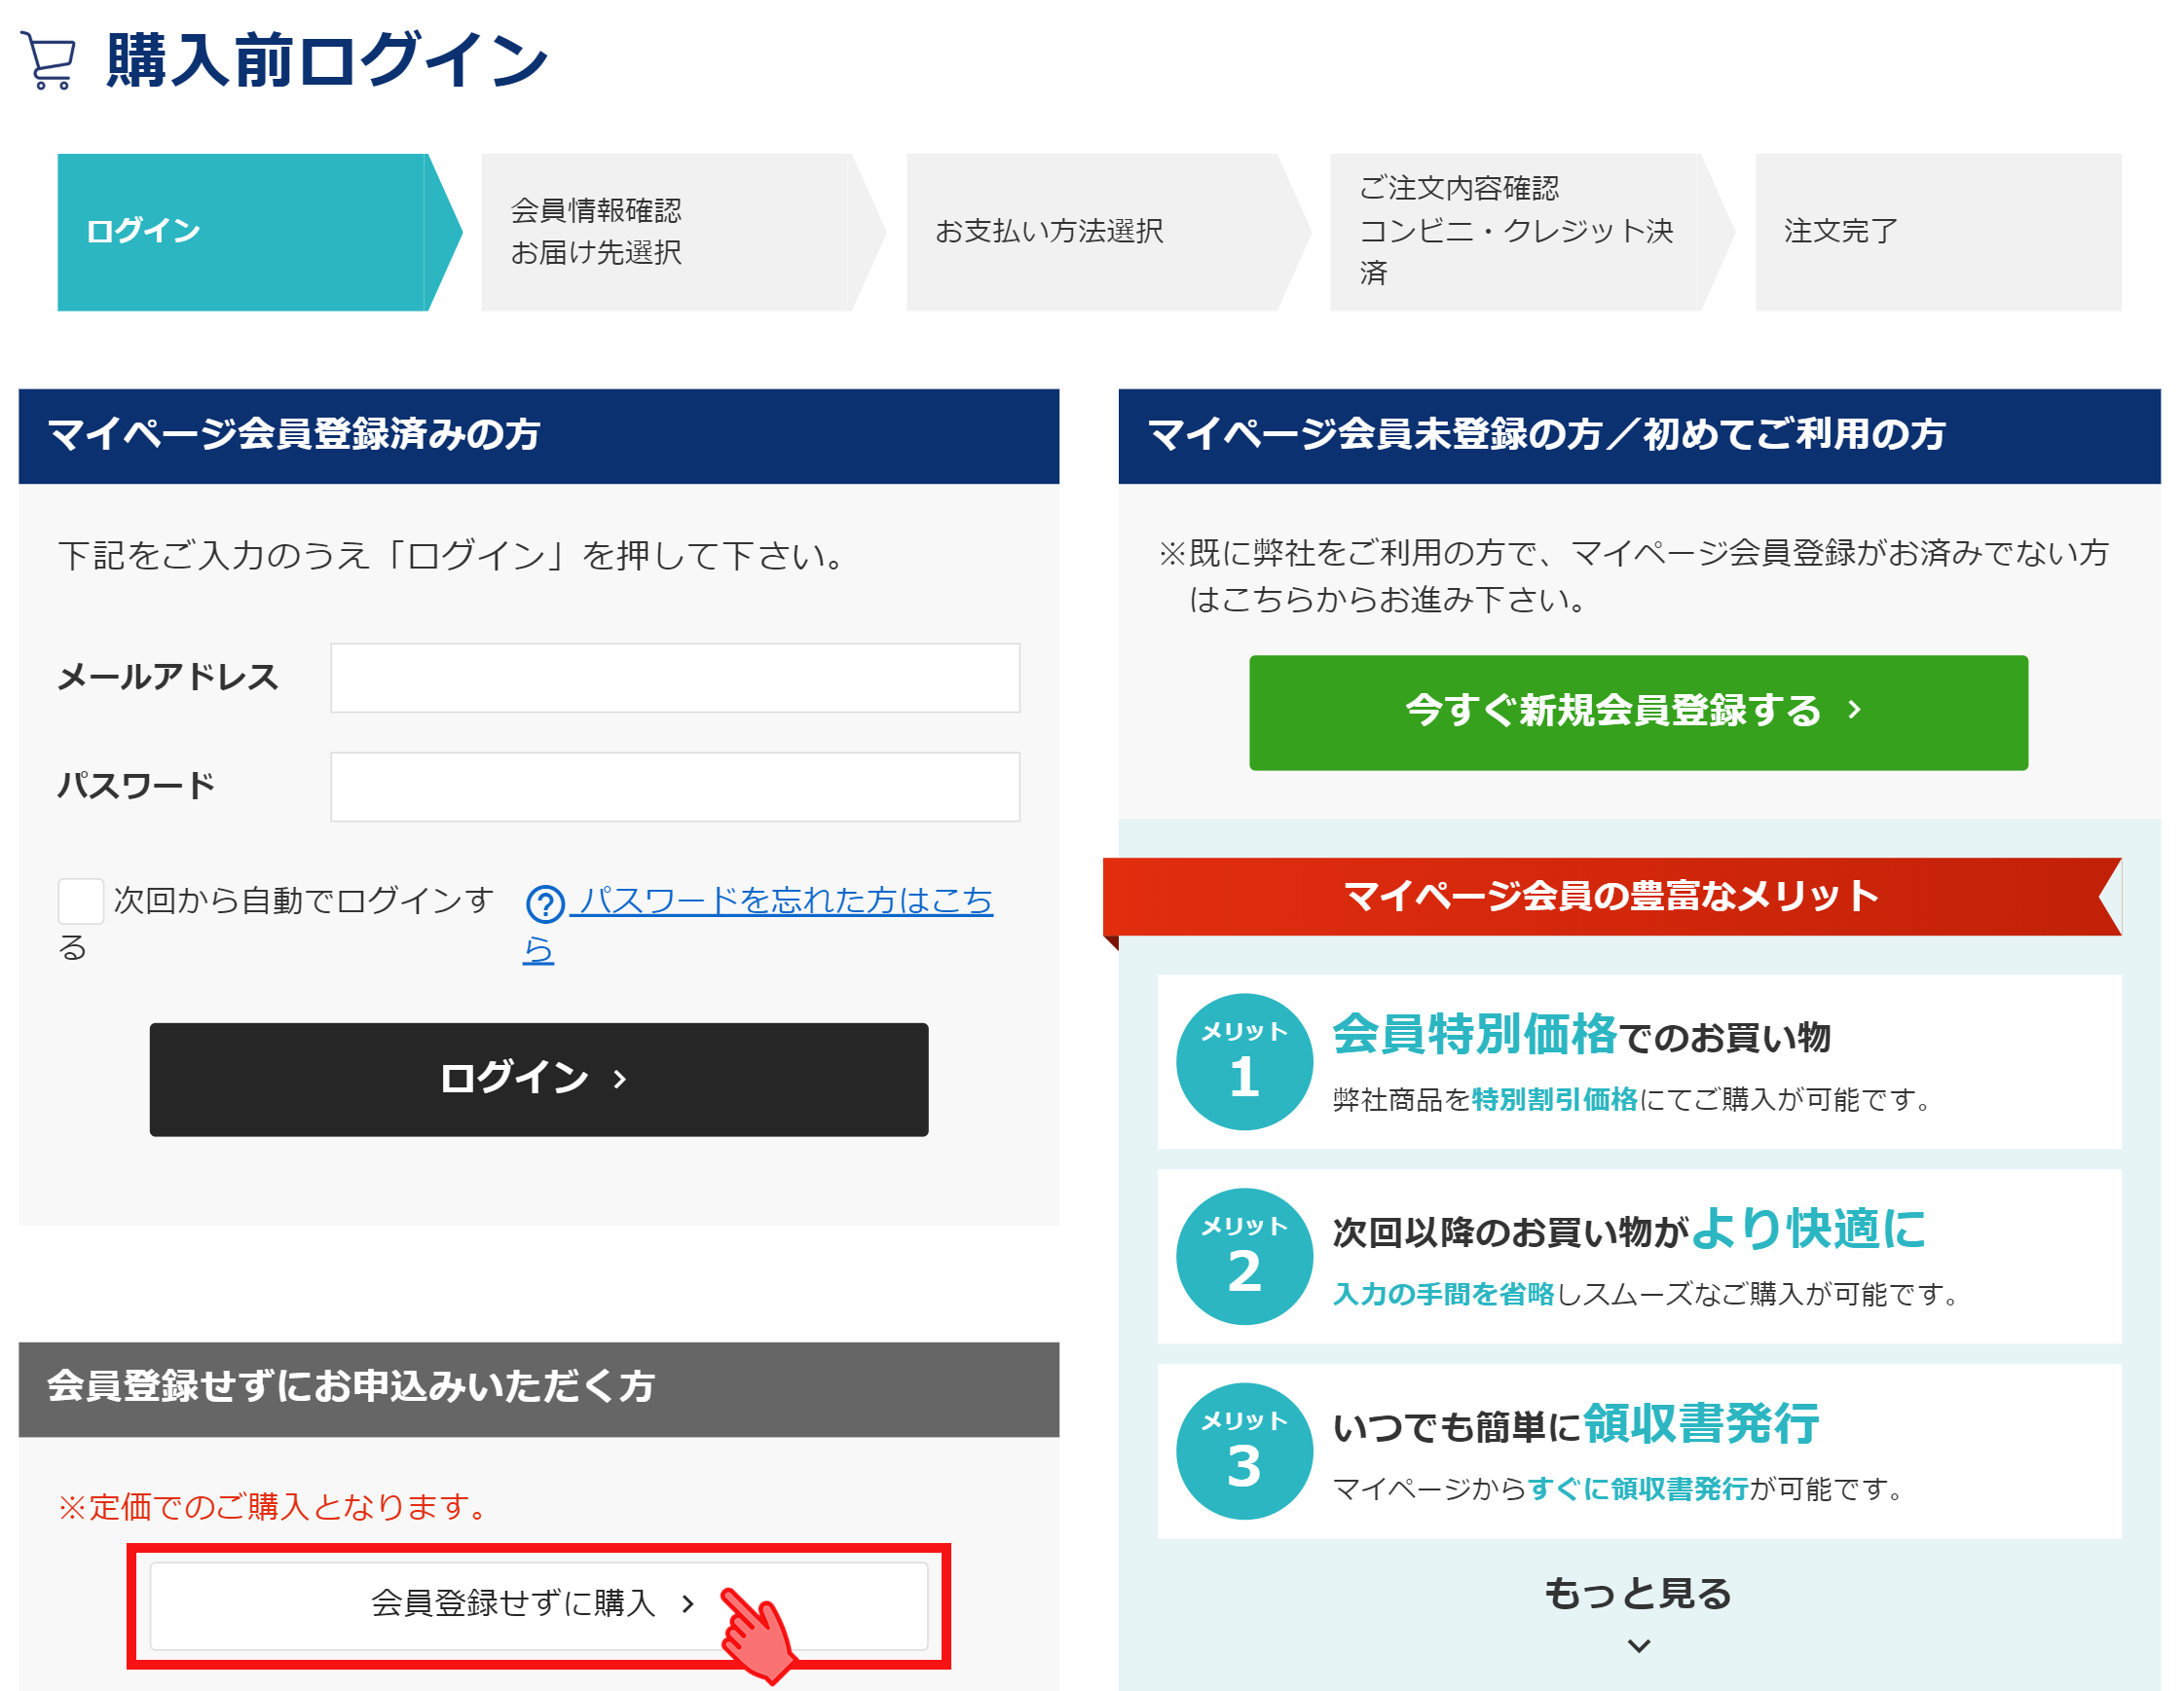Open the パスワードを忘れた方はこちら link
The width and height of the screenshot is (2184, 1691).
(x=785, y=901)
